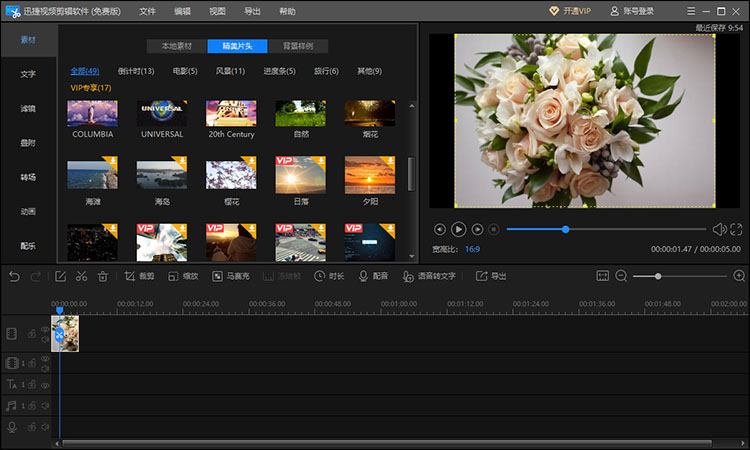Select the 裁剪 crop tool
Image resolution: width=750 pixels, height=450 pixels.
(139, 276)
